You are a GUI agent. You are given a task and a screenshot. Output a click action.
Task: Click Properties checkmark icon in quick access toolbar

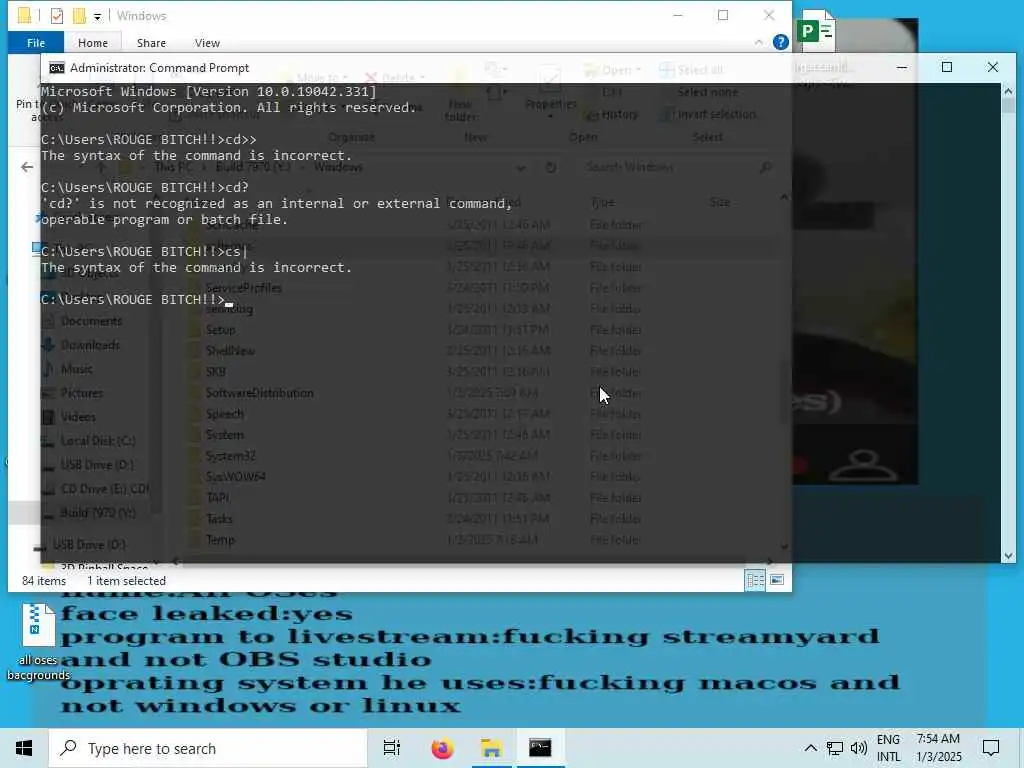click(57, 16)
